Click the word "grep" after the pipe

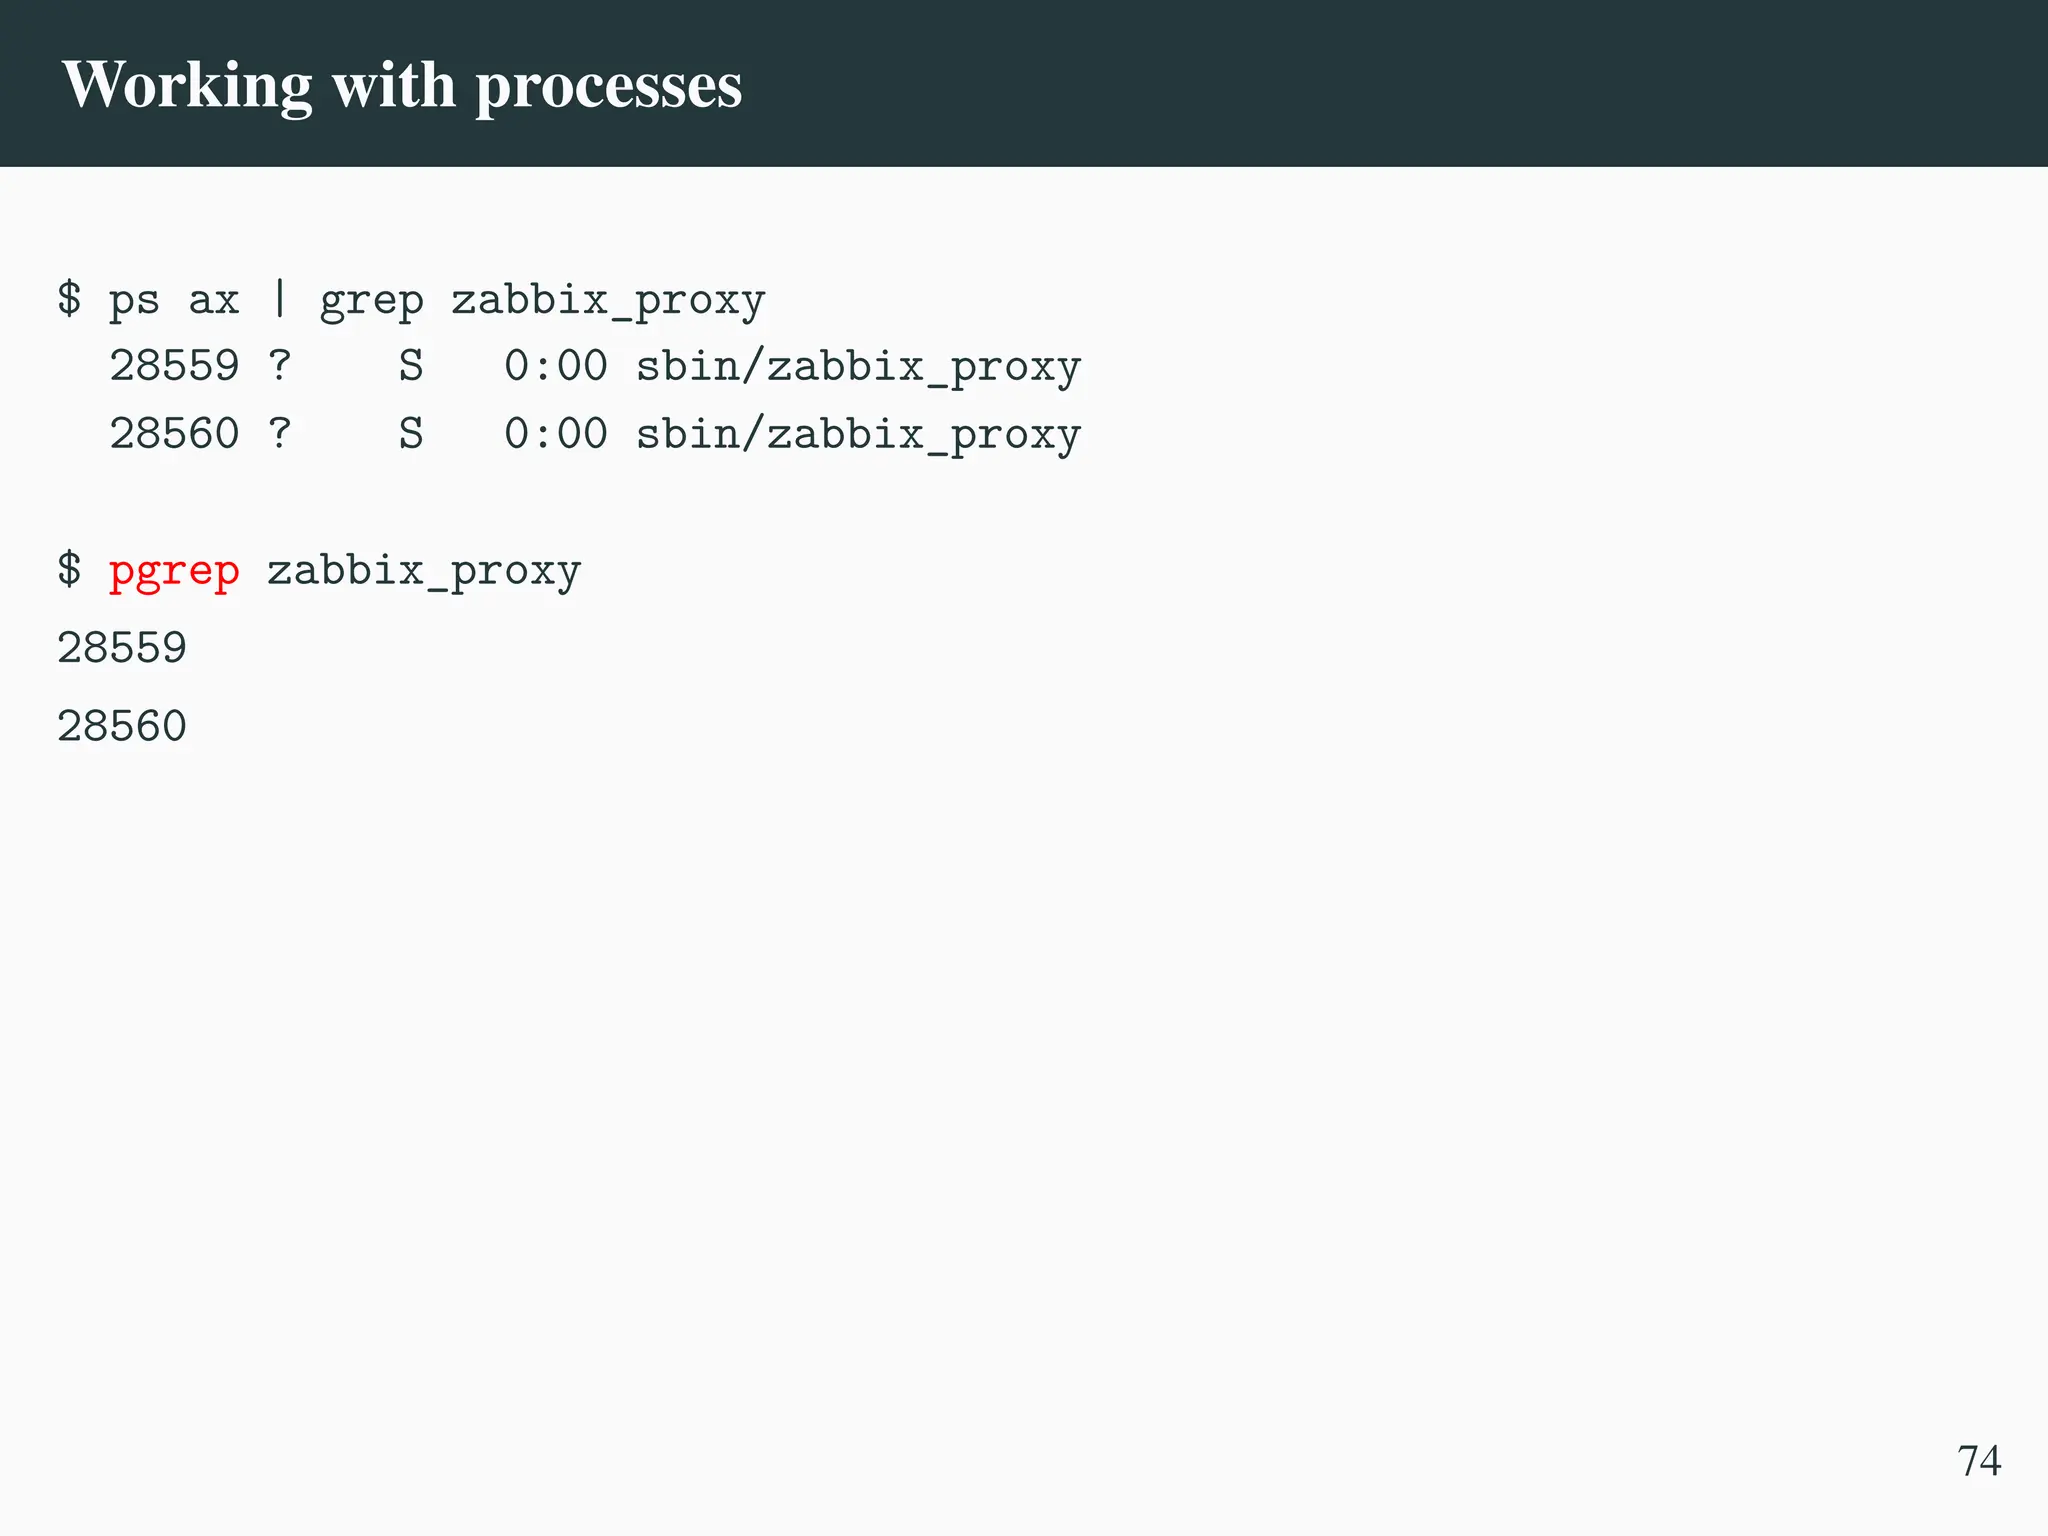[x=371, y=300]
